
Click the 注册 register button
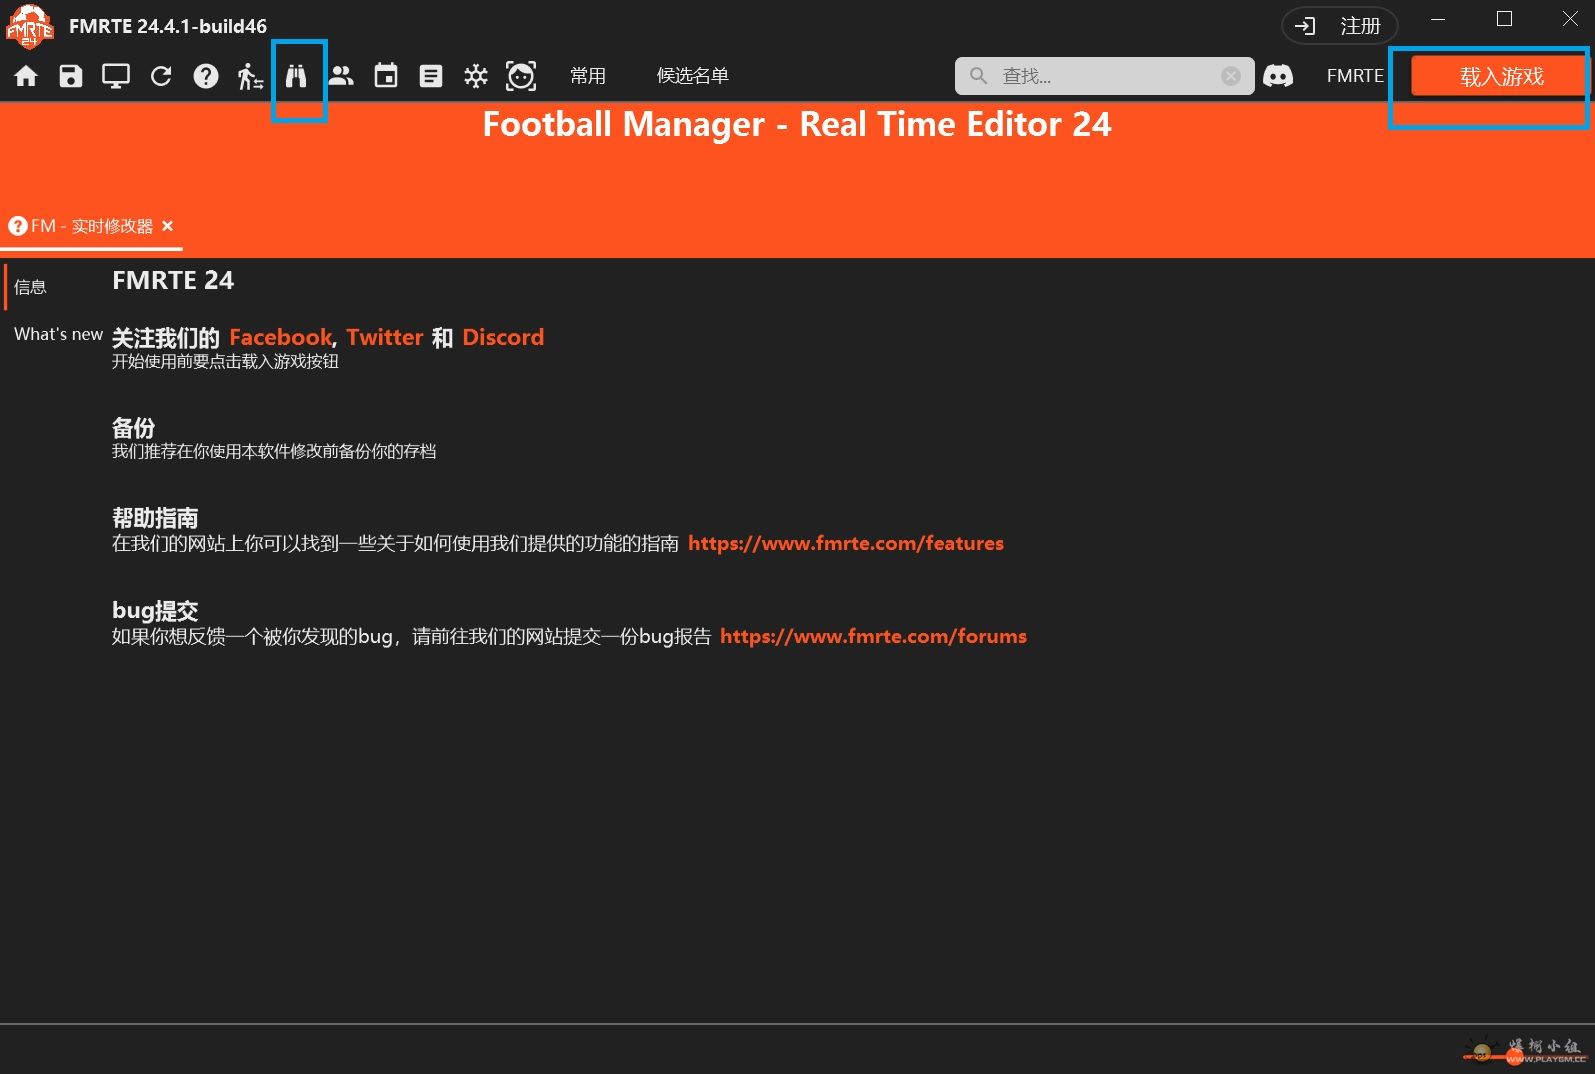[1339, 26]
